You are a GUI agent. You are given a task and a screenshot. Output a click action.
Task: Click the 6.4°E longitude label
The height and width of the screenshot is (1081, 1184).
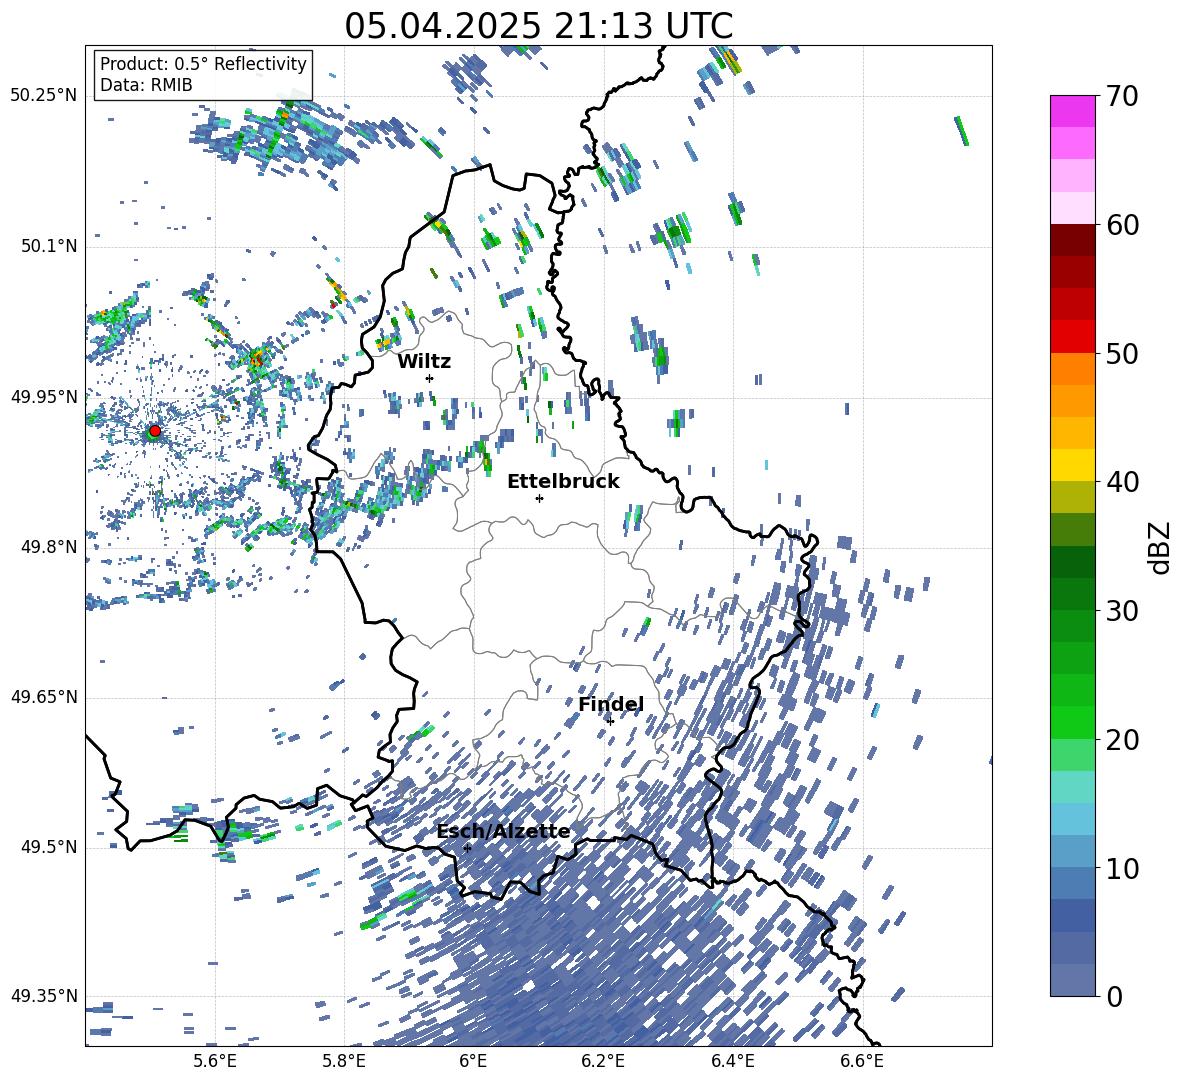732,1061
